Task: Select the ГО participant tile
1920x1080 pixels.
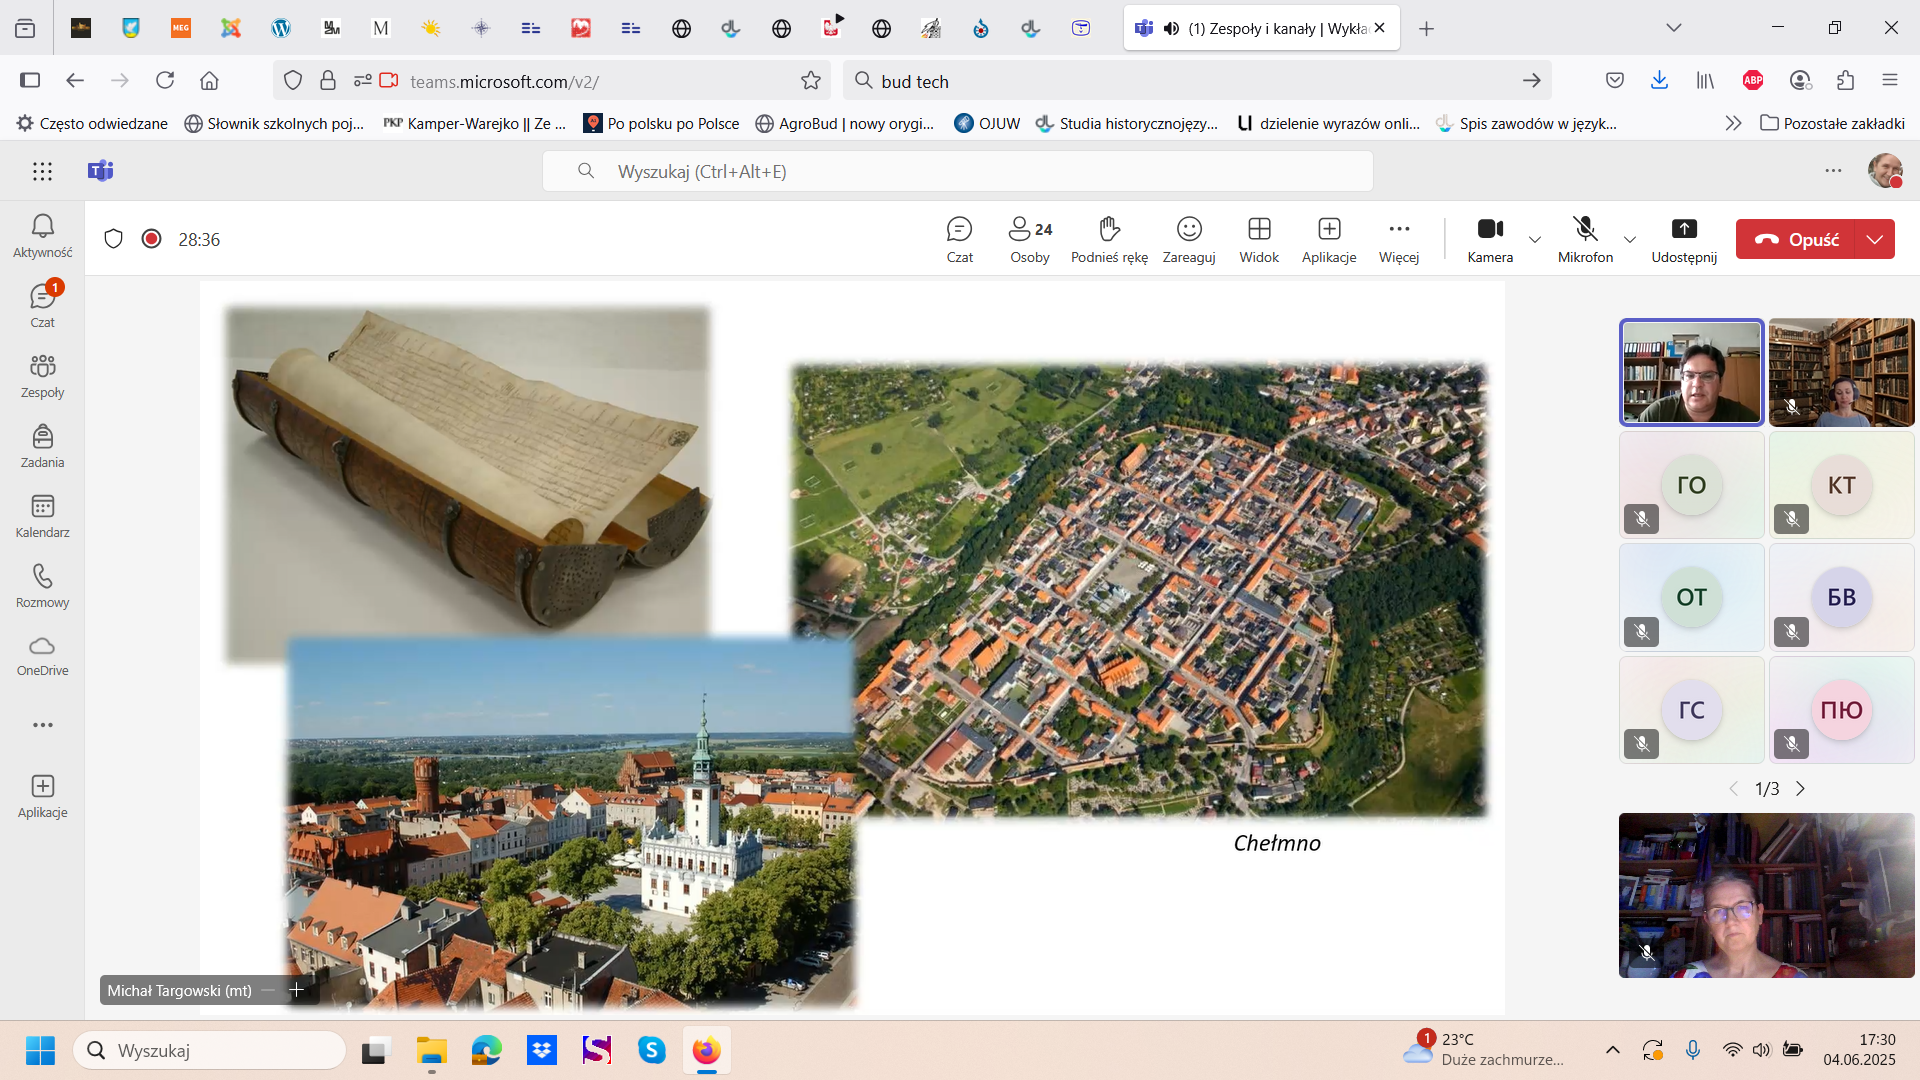Action: coord(1691,485)
